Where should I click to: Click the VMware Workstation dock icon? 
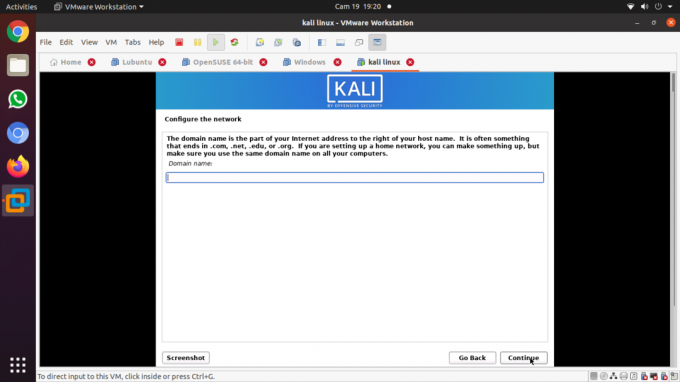point(18,200)
